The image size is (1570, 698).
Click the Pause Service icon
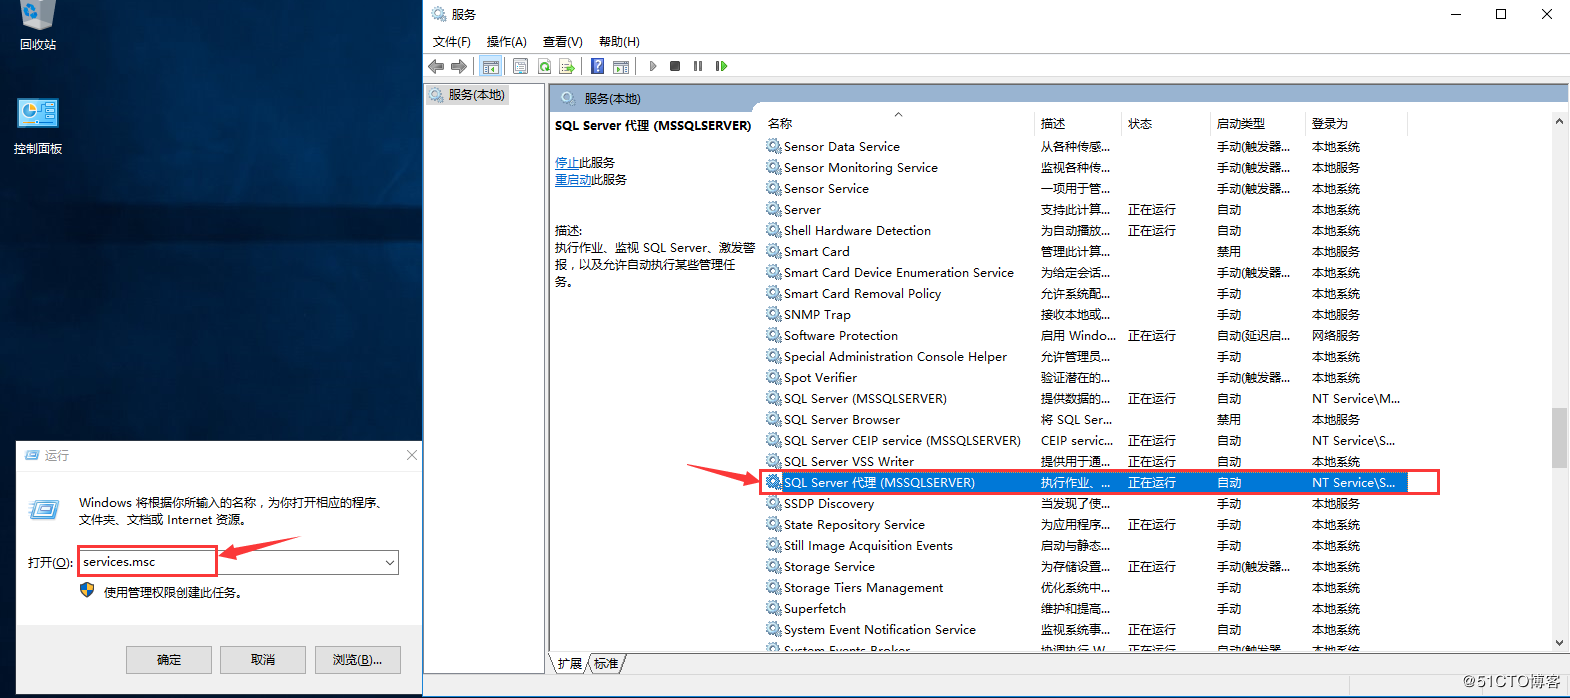pos(698,66)
